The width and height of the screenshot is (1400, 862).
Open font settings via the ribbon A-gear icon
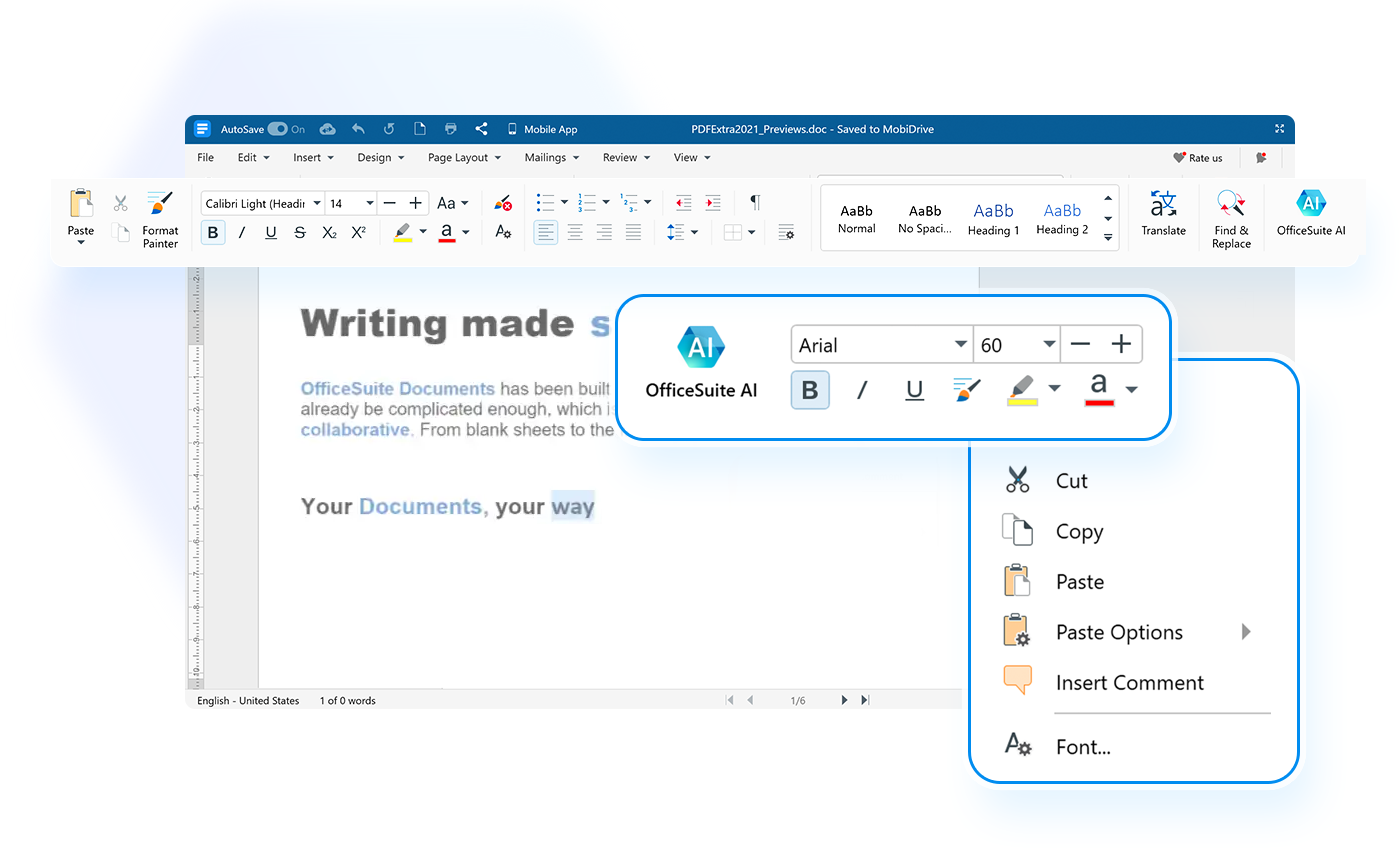pos(503,232)
